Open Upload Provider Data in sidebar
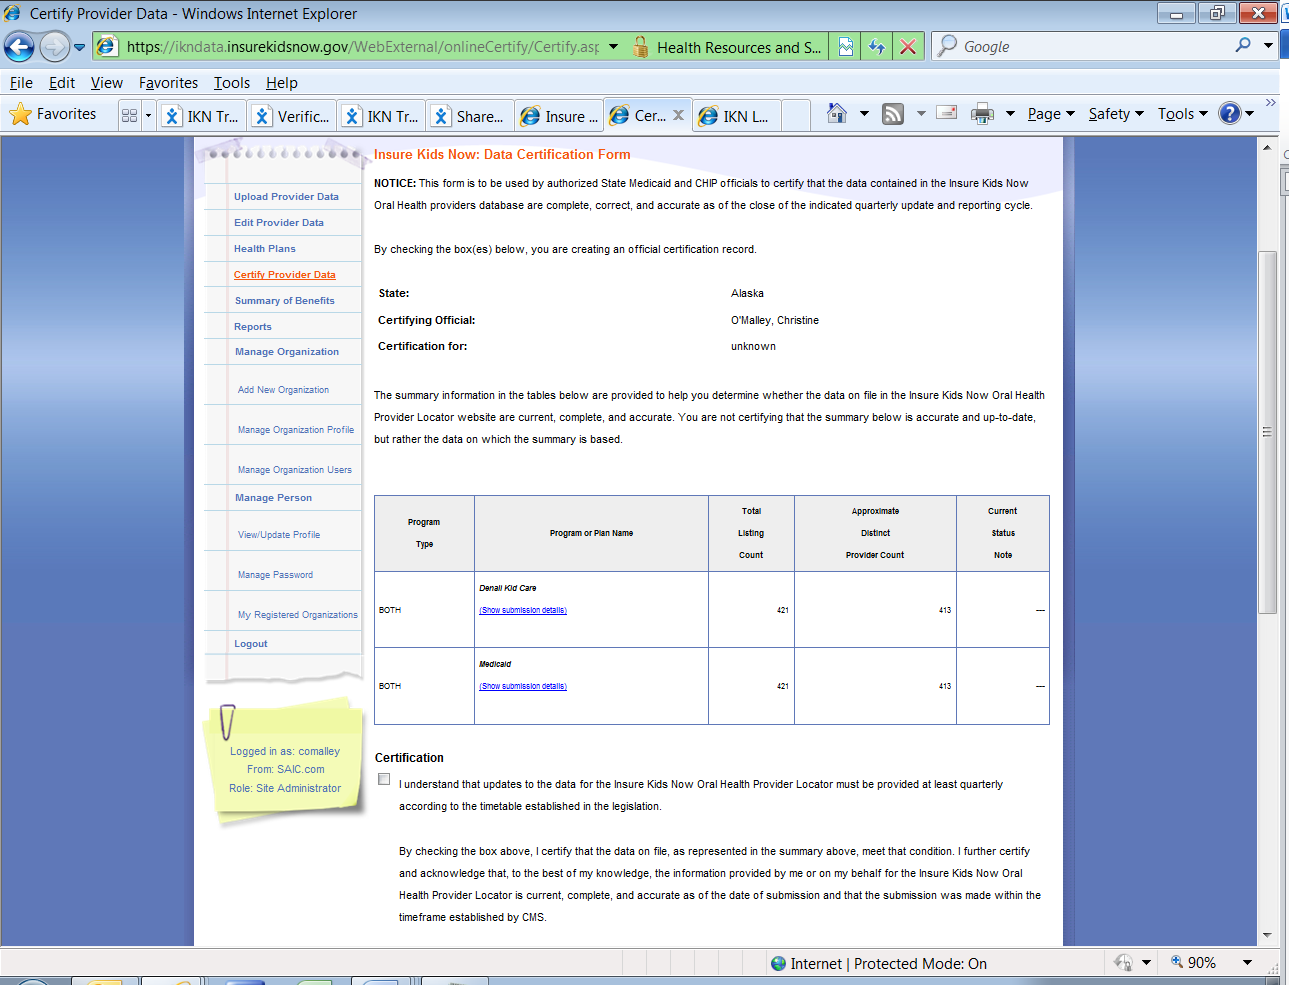 pyautogui.click(x=286, y=197)
